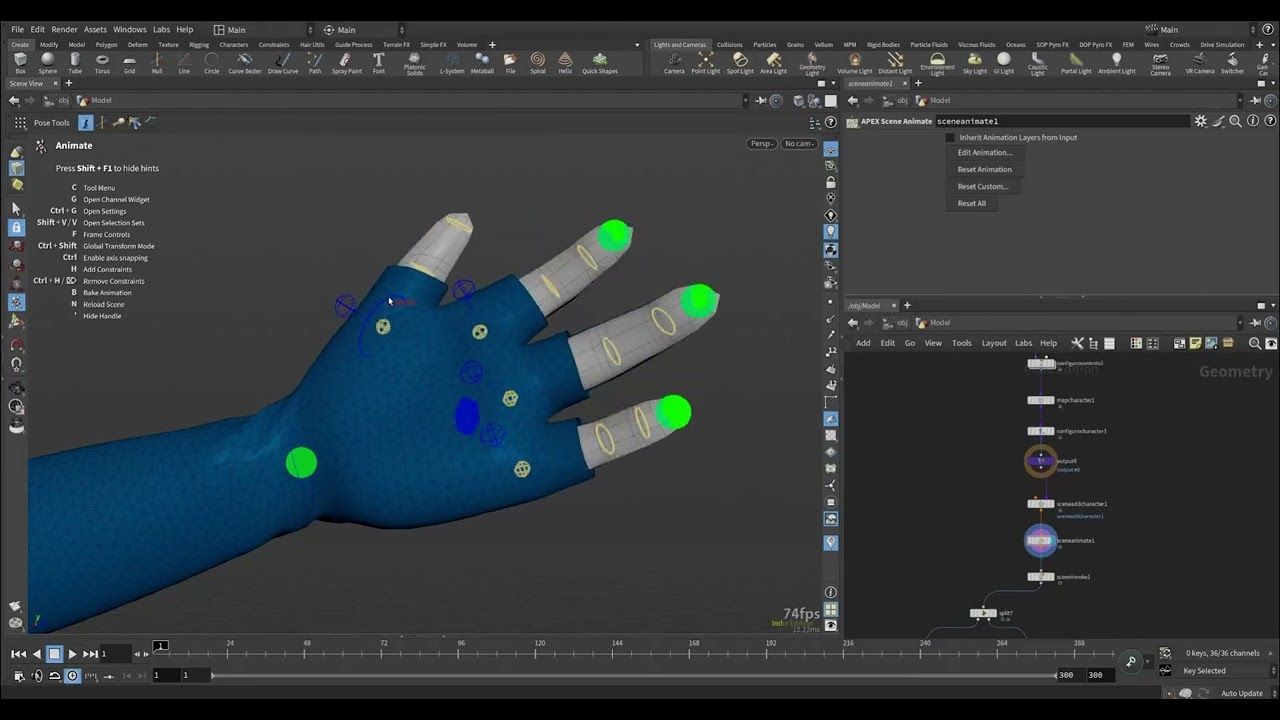
Task: Select the Torus shelf tool
Action: click(102, 63)
